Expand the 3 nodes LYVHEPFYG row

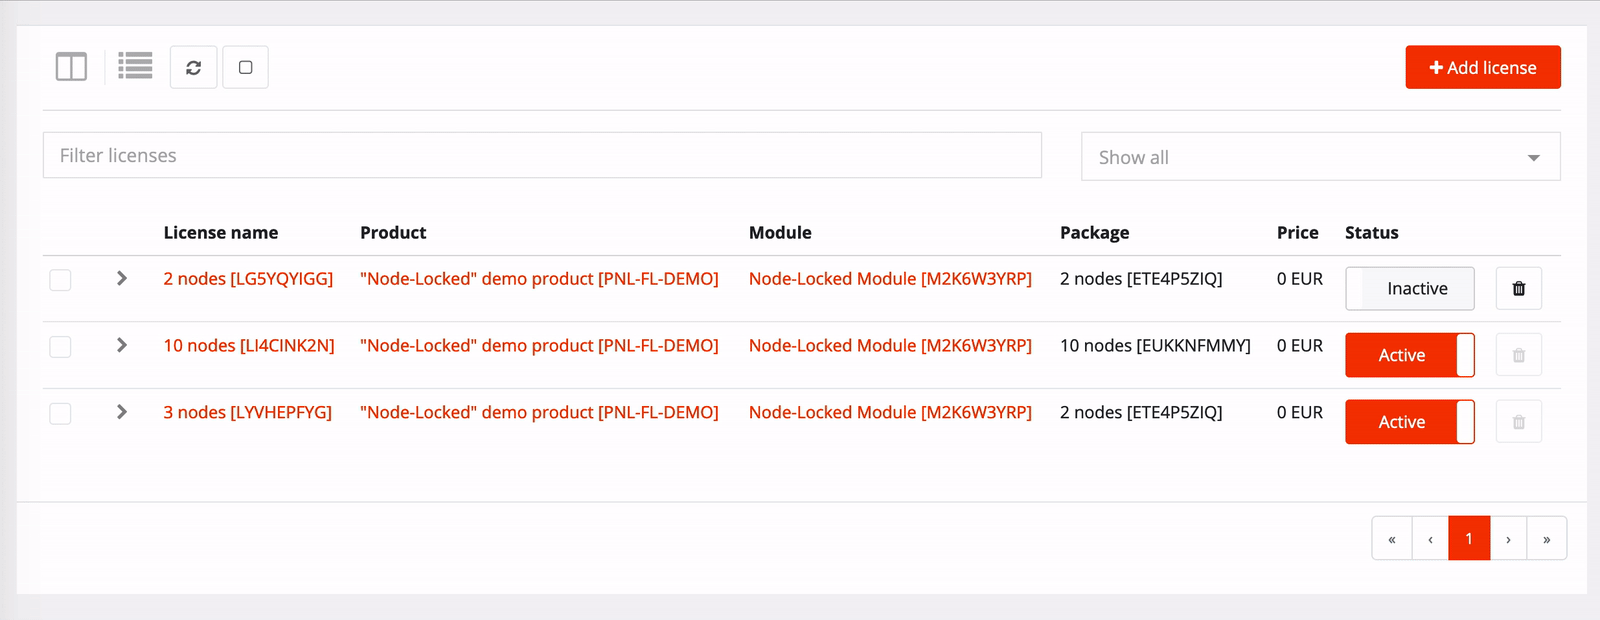pos(122,412)
